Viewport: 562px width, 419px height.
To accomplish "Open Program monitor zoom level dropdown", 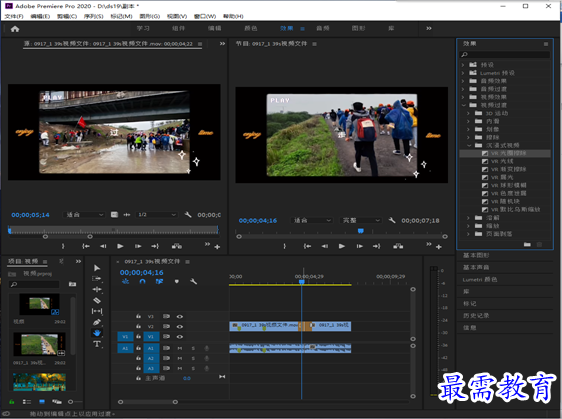I will click(312, 220).
